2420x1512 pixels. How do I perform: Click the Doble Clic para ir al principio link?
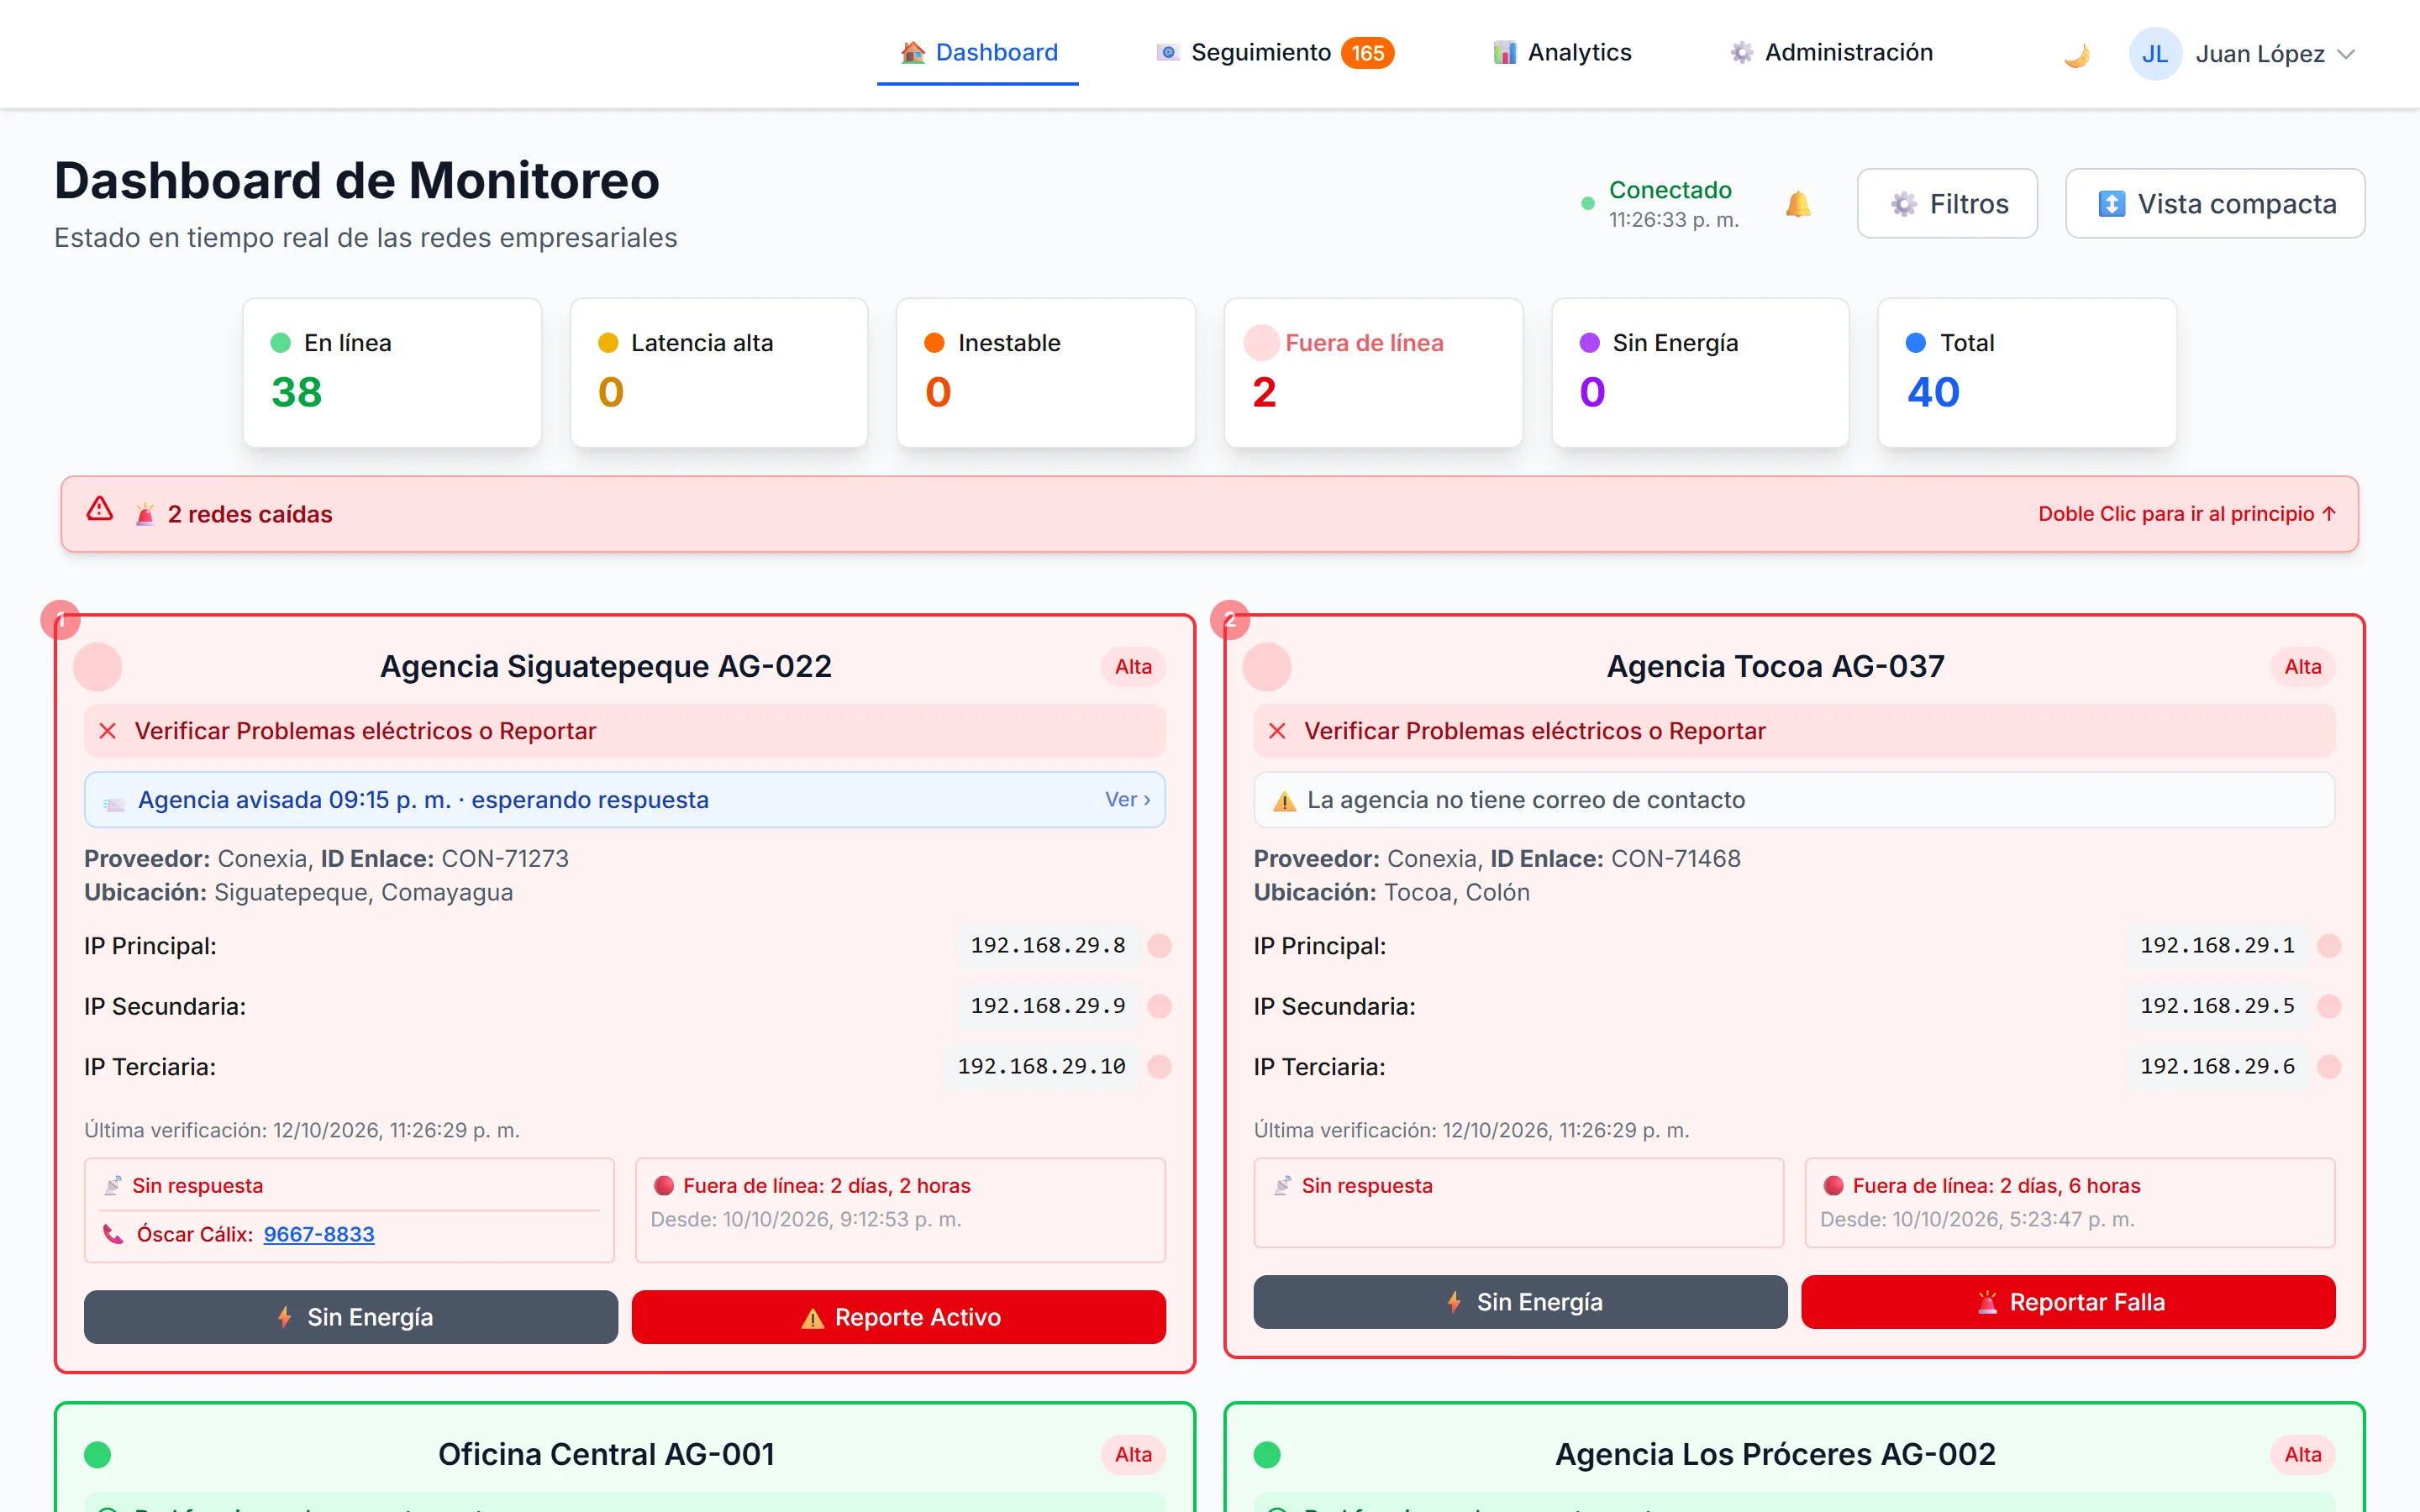pos(2187,514)
